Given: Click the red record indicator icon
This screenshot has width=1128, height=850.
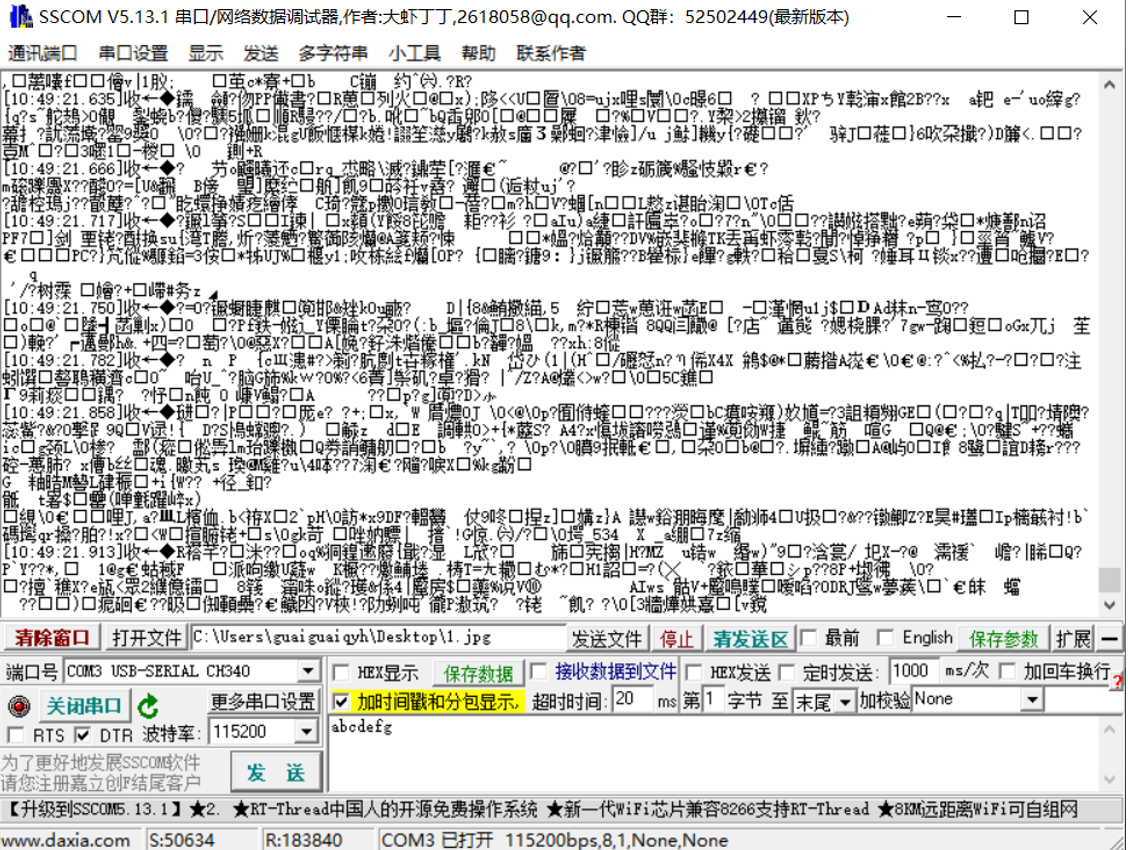Looking at the screenshot, I should [19, 705].
